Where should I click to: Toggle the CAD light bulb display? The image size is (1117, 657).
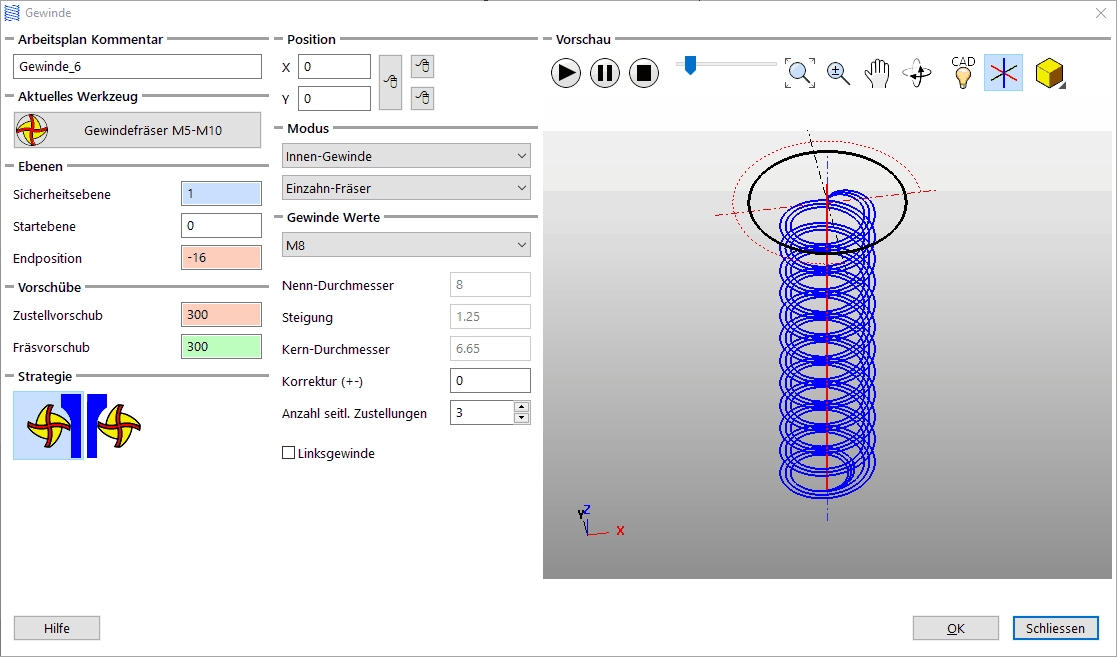click(x=963, y=72)
